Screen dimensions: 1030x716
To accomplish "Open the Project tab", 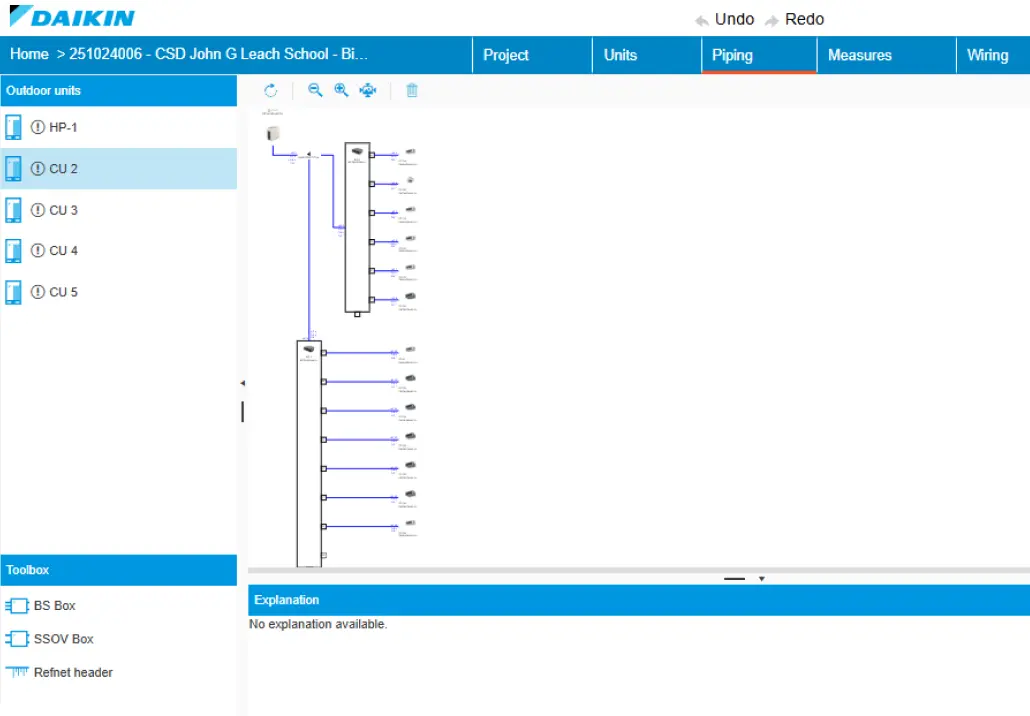I will point(506,55).
